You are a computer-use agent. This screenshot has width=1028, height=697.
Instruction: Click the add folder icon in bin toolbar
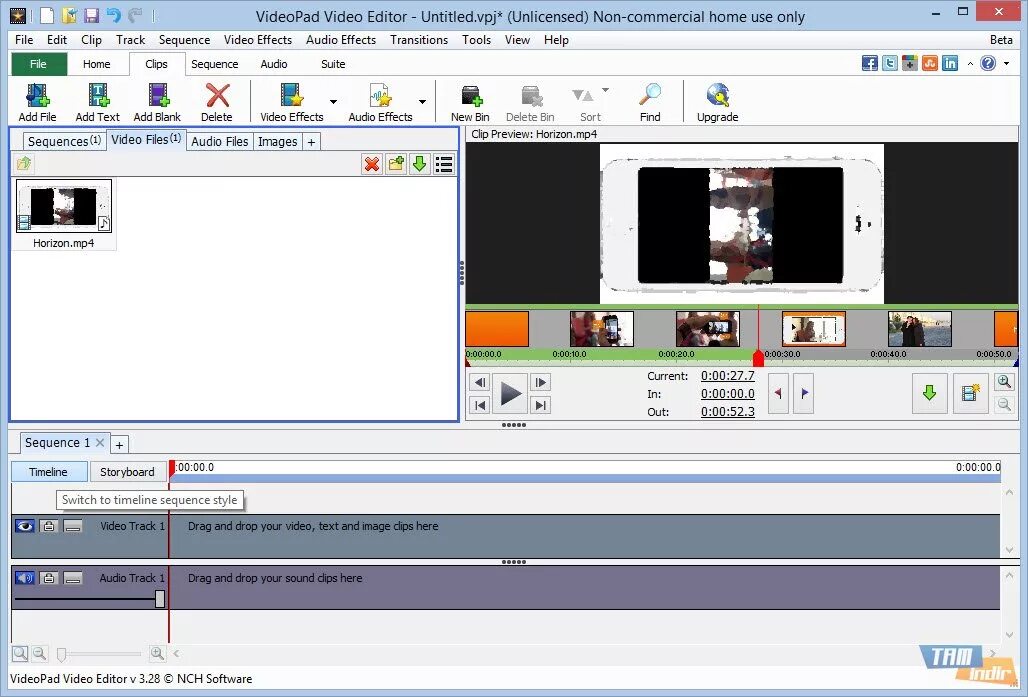coord(396,164)
